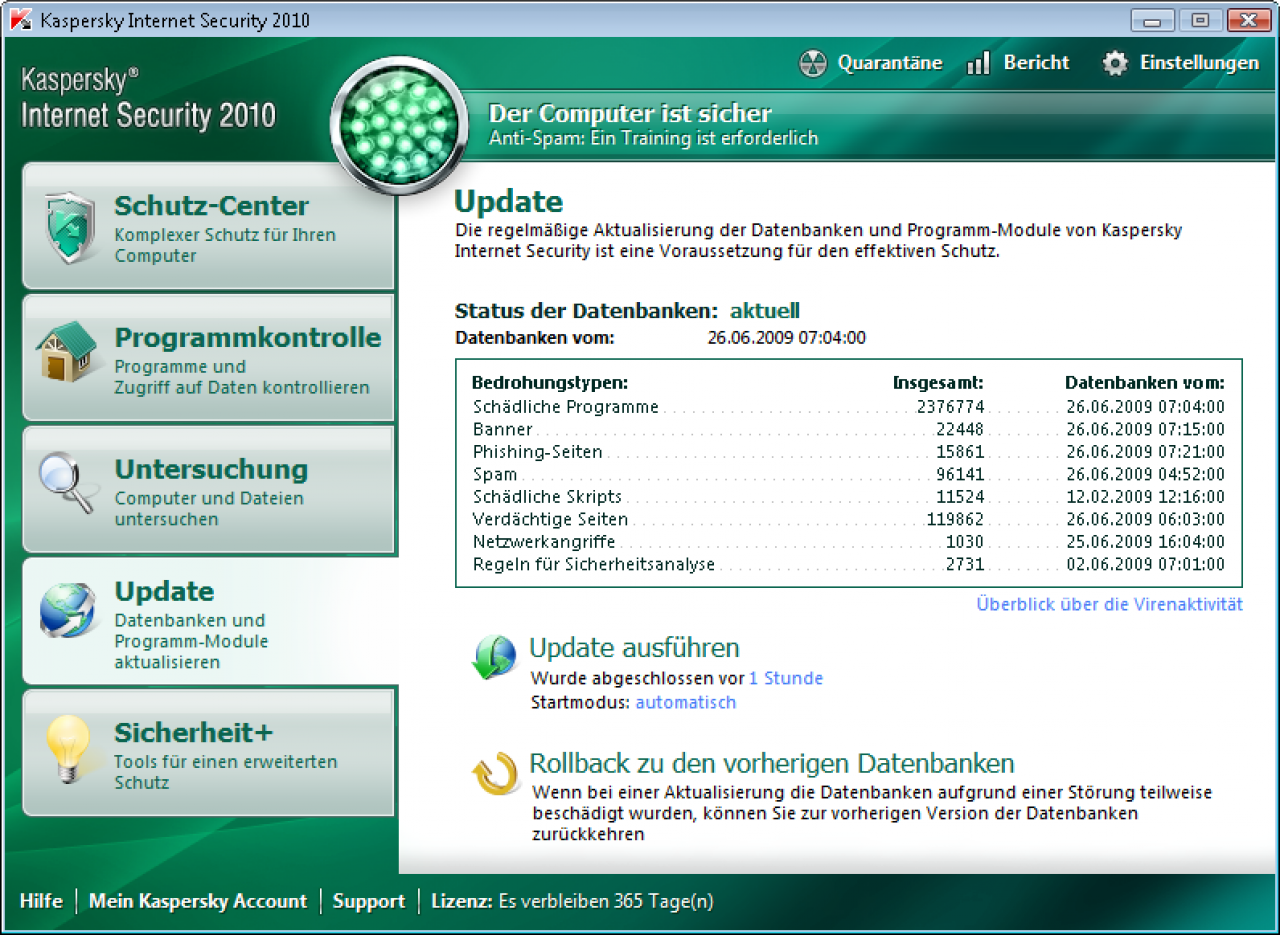Click the Programmkontrolle house icon
Viewport: 1280px width, 935px height.
point(68,352)
